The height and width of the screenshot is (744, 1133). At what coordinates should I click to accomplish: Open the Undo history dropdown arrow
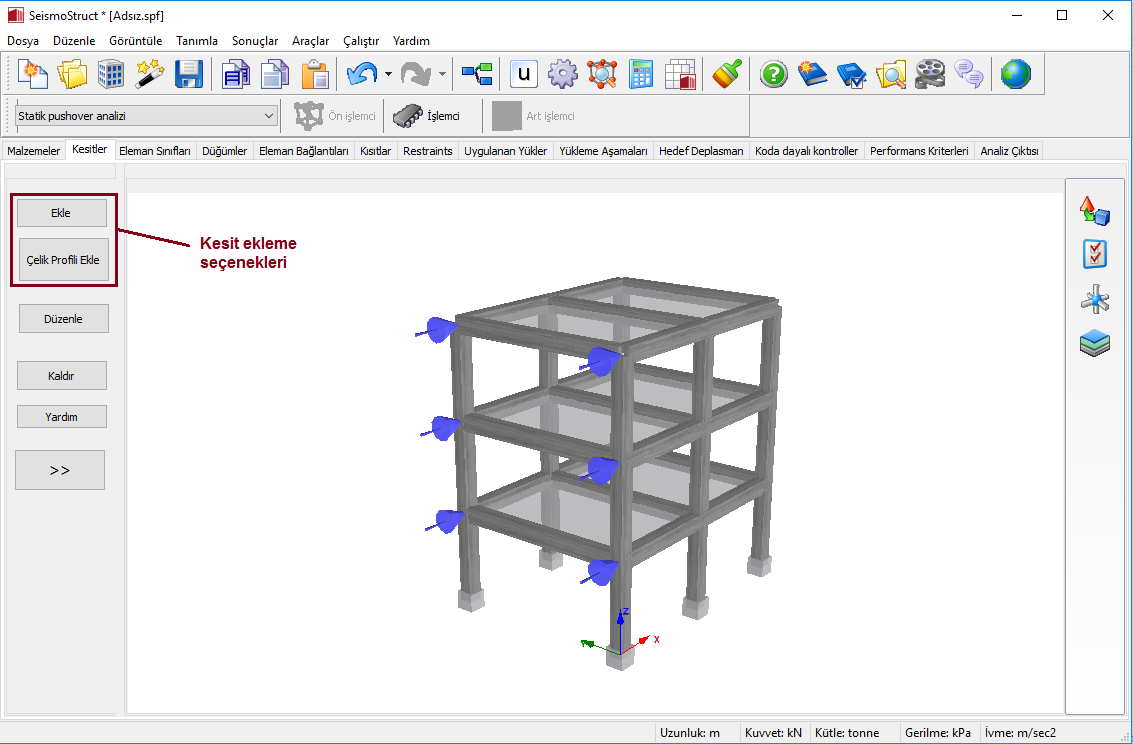pyautogui.click(x=388, y=74)
